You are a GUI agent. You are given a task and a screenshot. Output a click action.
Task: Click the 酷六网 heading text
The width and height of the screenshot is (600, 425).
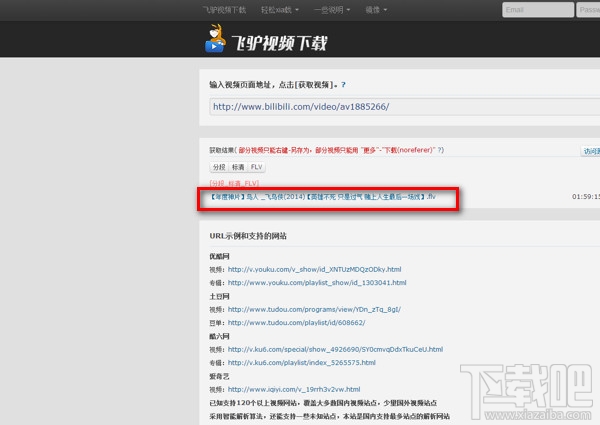[219, 336]
